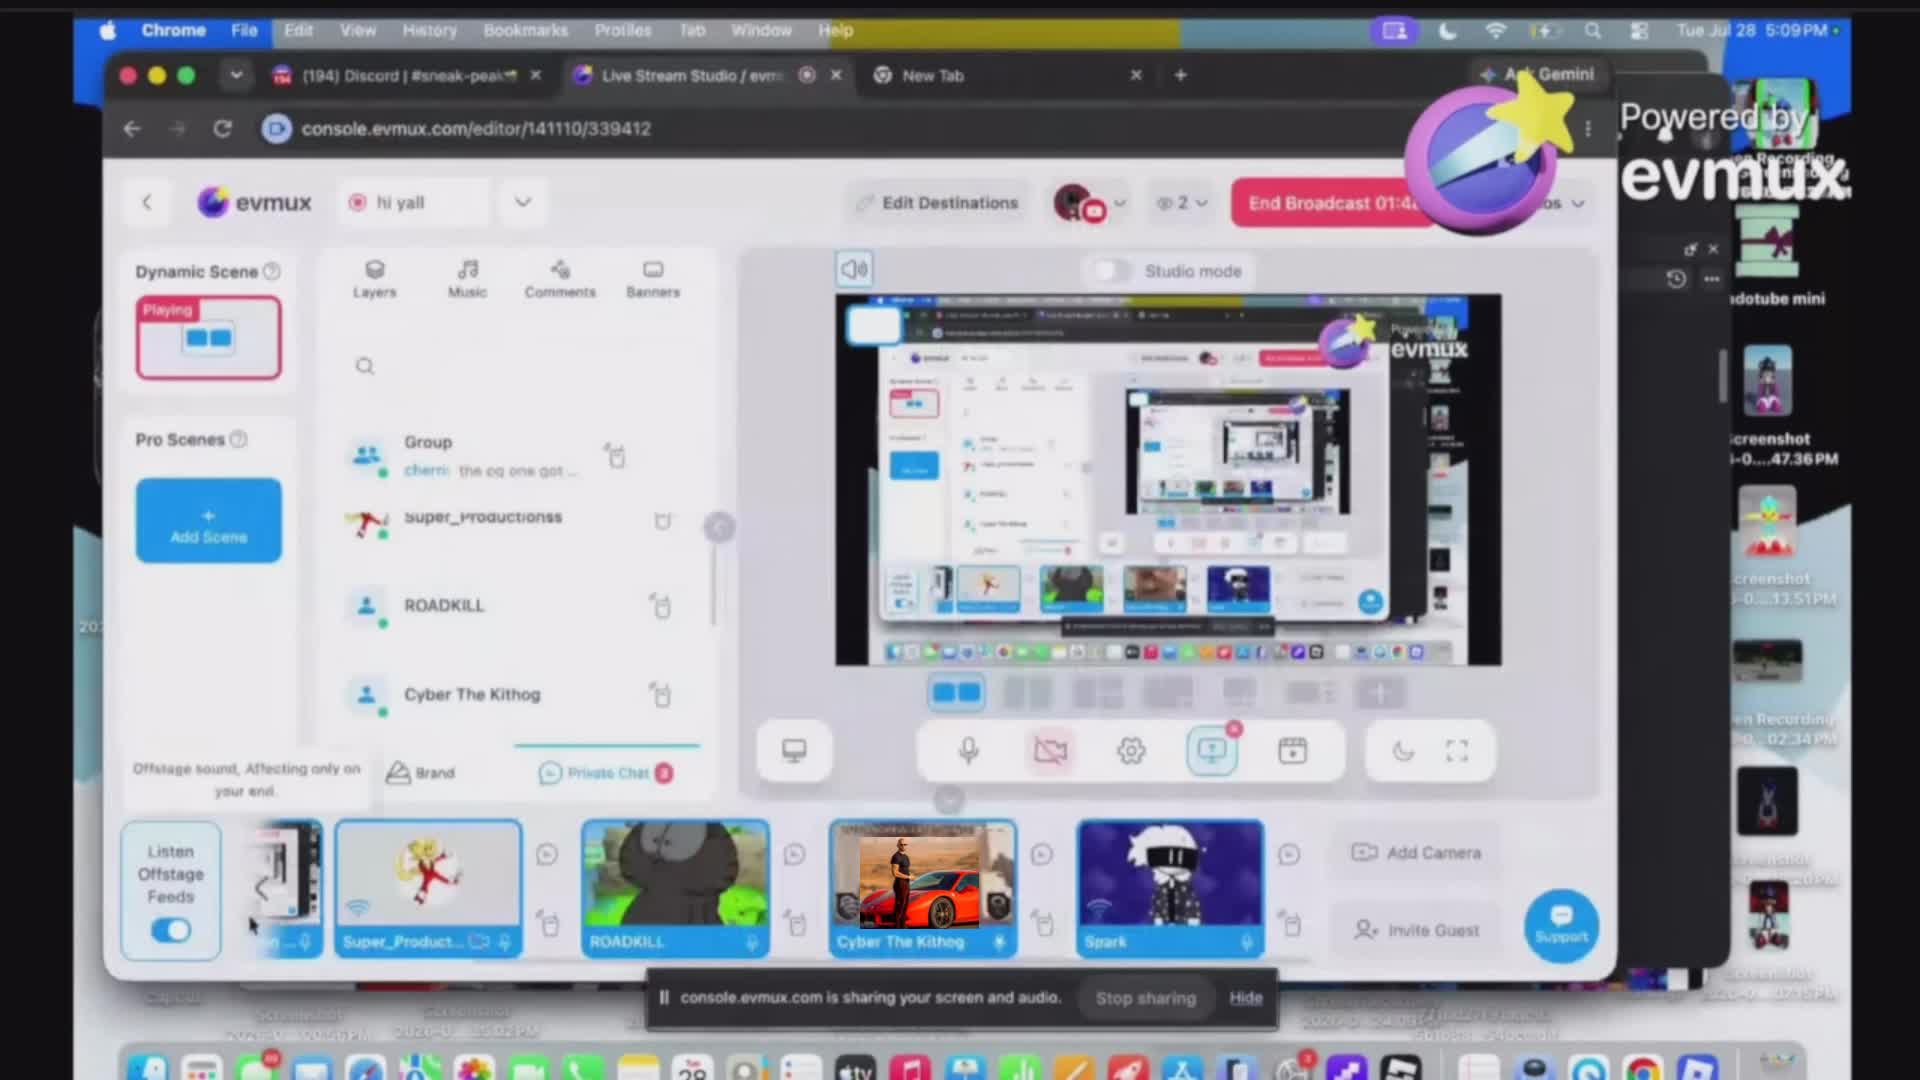
Task: Collapse side panel with round arrow handle
Action: point(719,527)
